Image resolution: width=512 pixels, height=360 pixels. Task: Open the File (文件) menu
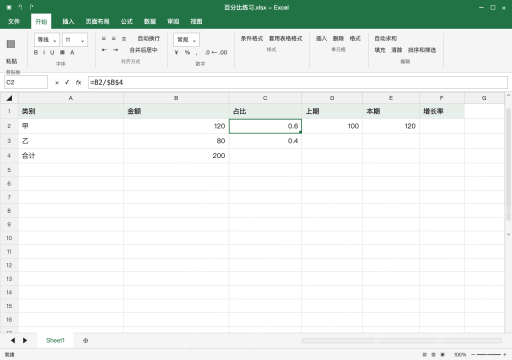14,21
